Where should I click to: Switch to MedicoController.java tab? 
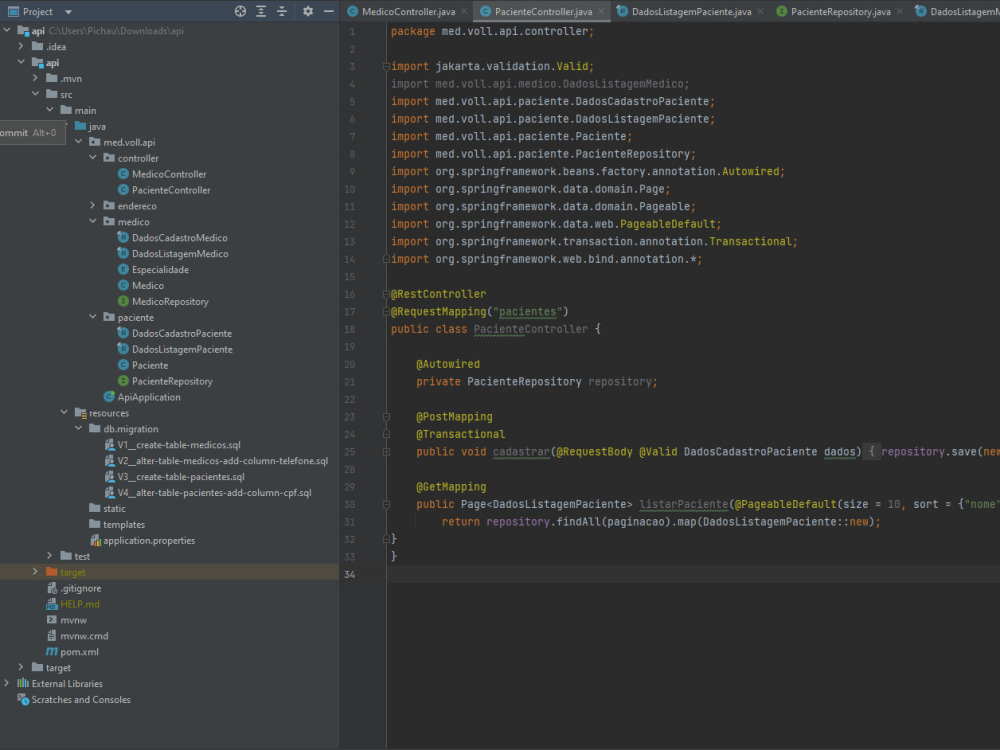coord(408,11)
